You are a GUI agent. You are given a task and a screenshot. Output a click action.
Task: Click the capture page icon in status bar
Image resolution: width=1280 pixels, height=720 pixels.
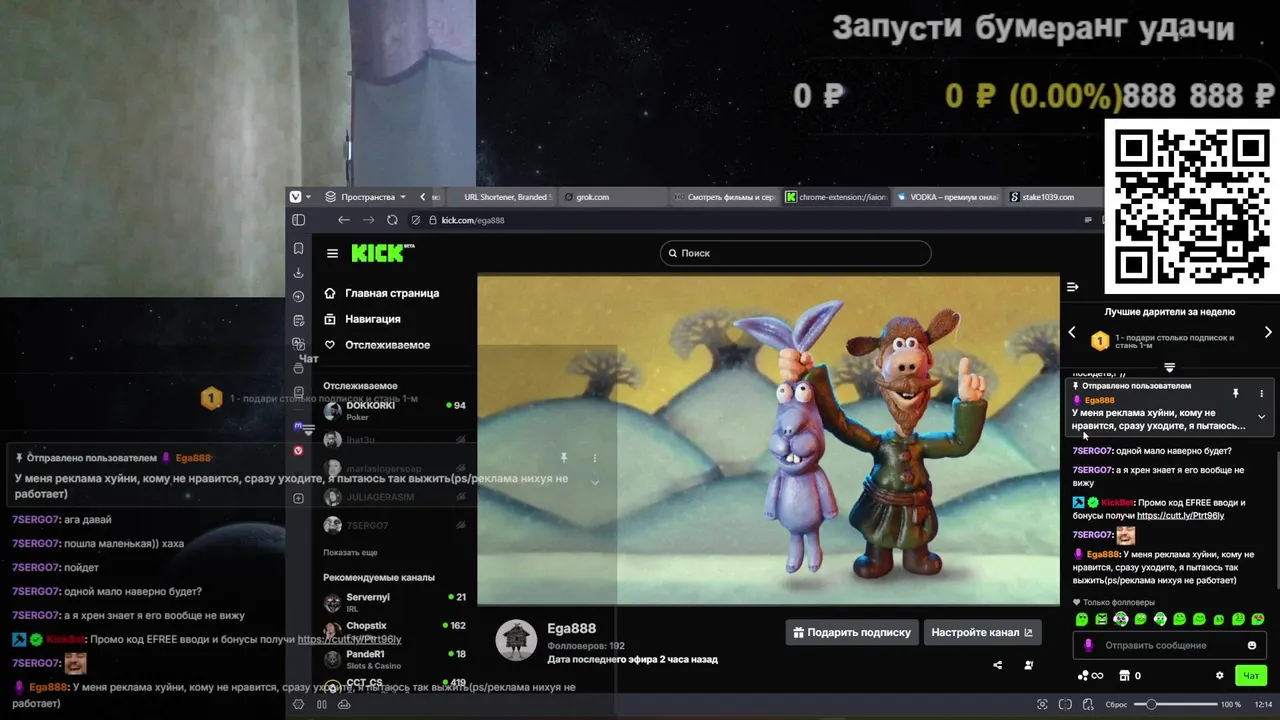tap(1043, 705)
